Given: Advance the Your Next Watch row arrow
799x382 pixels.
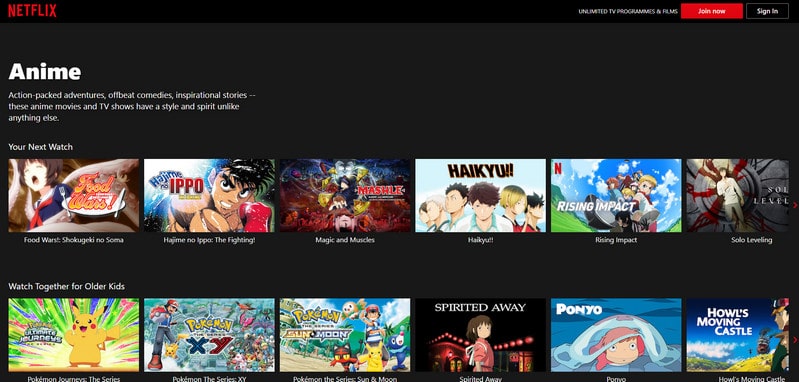Looking at the screenshot, I should 795,205.
